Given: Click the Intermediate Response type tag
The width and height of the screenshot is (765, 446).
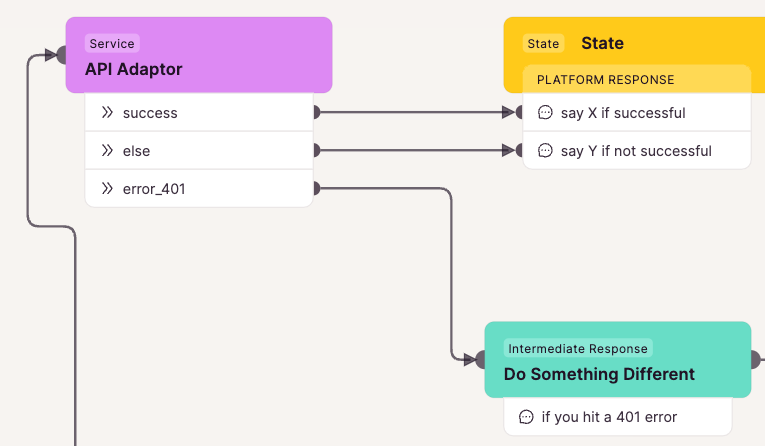Looking at the screenshot, I should 578,348.
